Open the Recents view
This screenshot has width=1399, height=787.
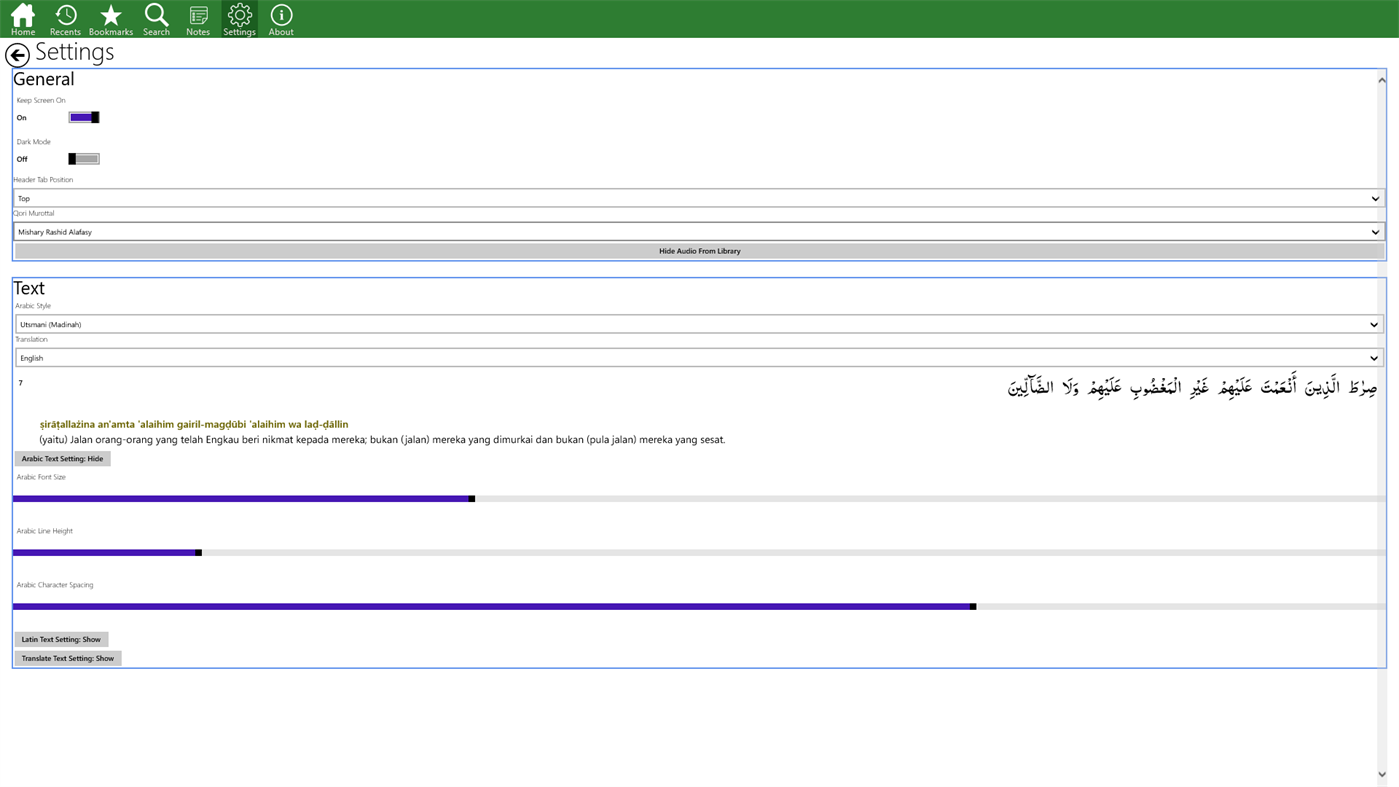pos(65,17)
